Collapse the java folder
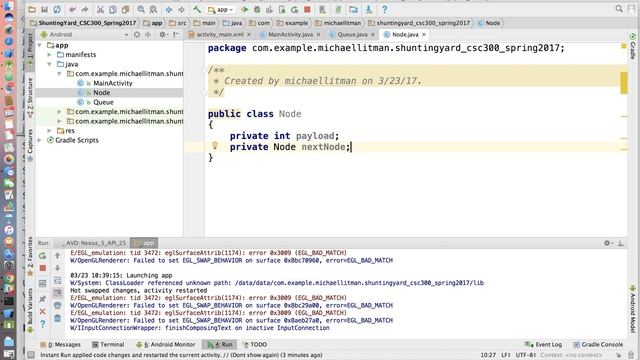This screenshot has width=640, height=360. pos(49,64)
